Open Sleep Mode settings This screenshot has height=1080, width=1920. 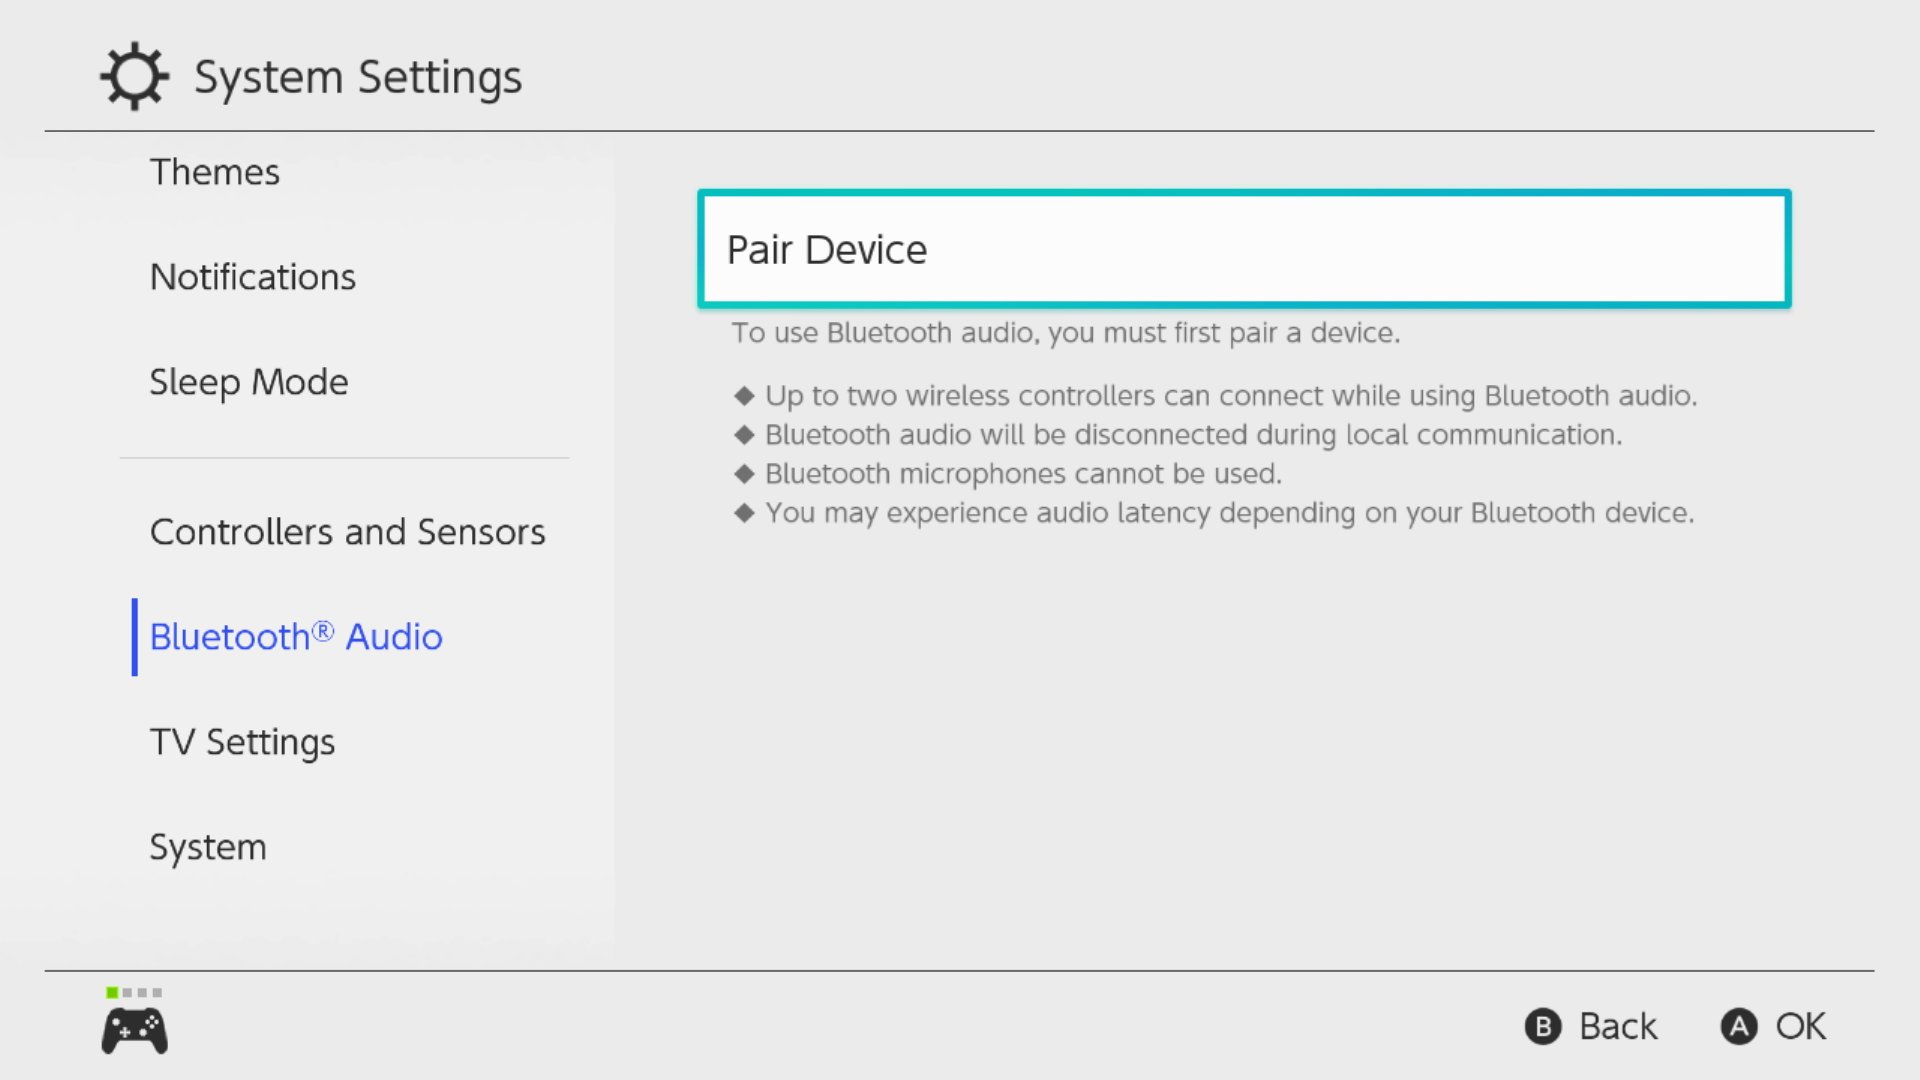[248, 381]
